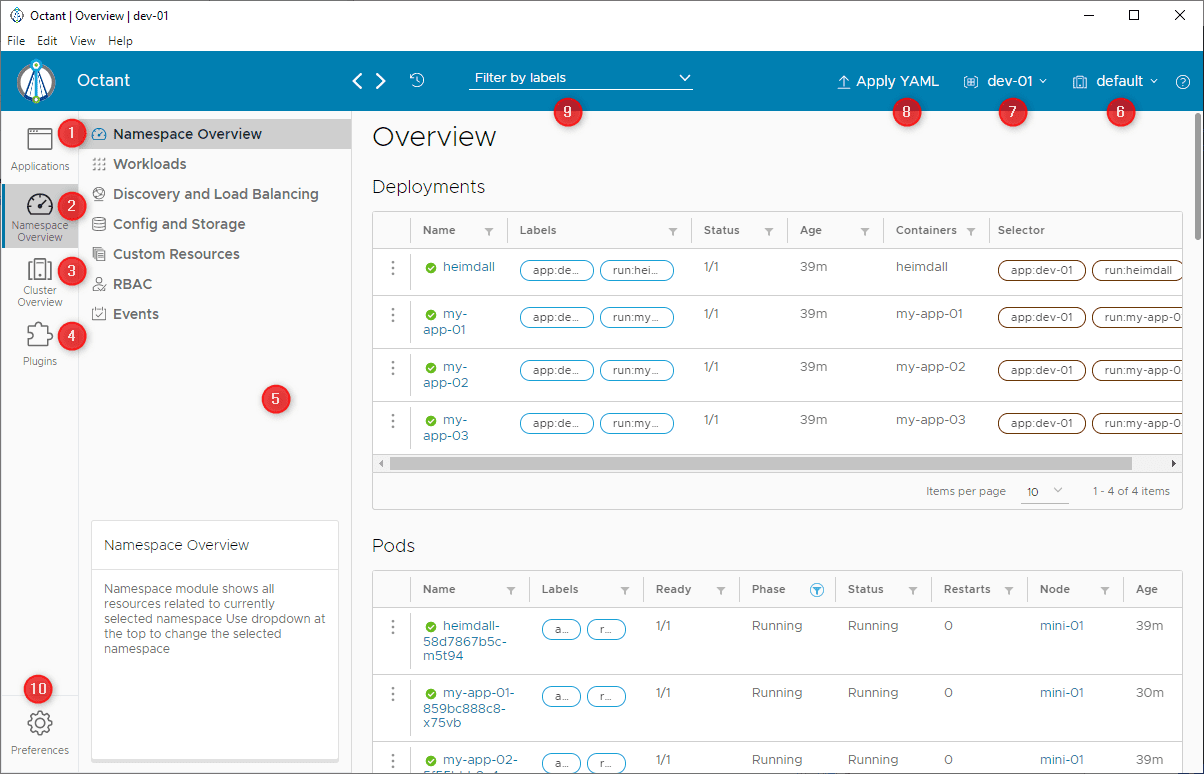Filter Pods by Status column
The image size is (1204, 774).
click(913, 590)
